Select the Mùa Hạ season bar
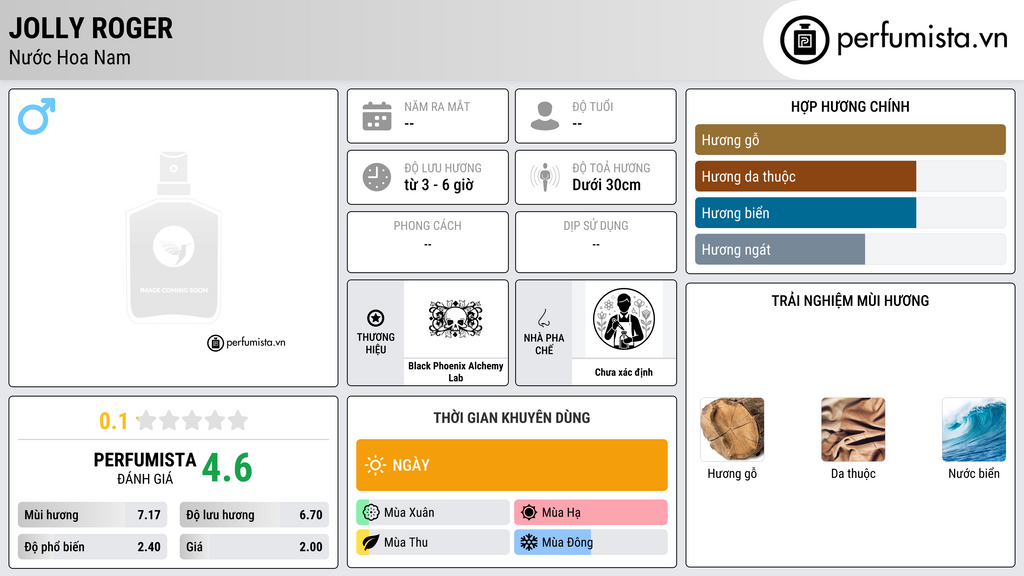 (x=591, y=512)
